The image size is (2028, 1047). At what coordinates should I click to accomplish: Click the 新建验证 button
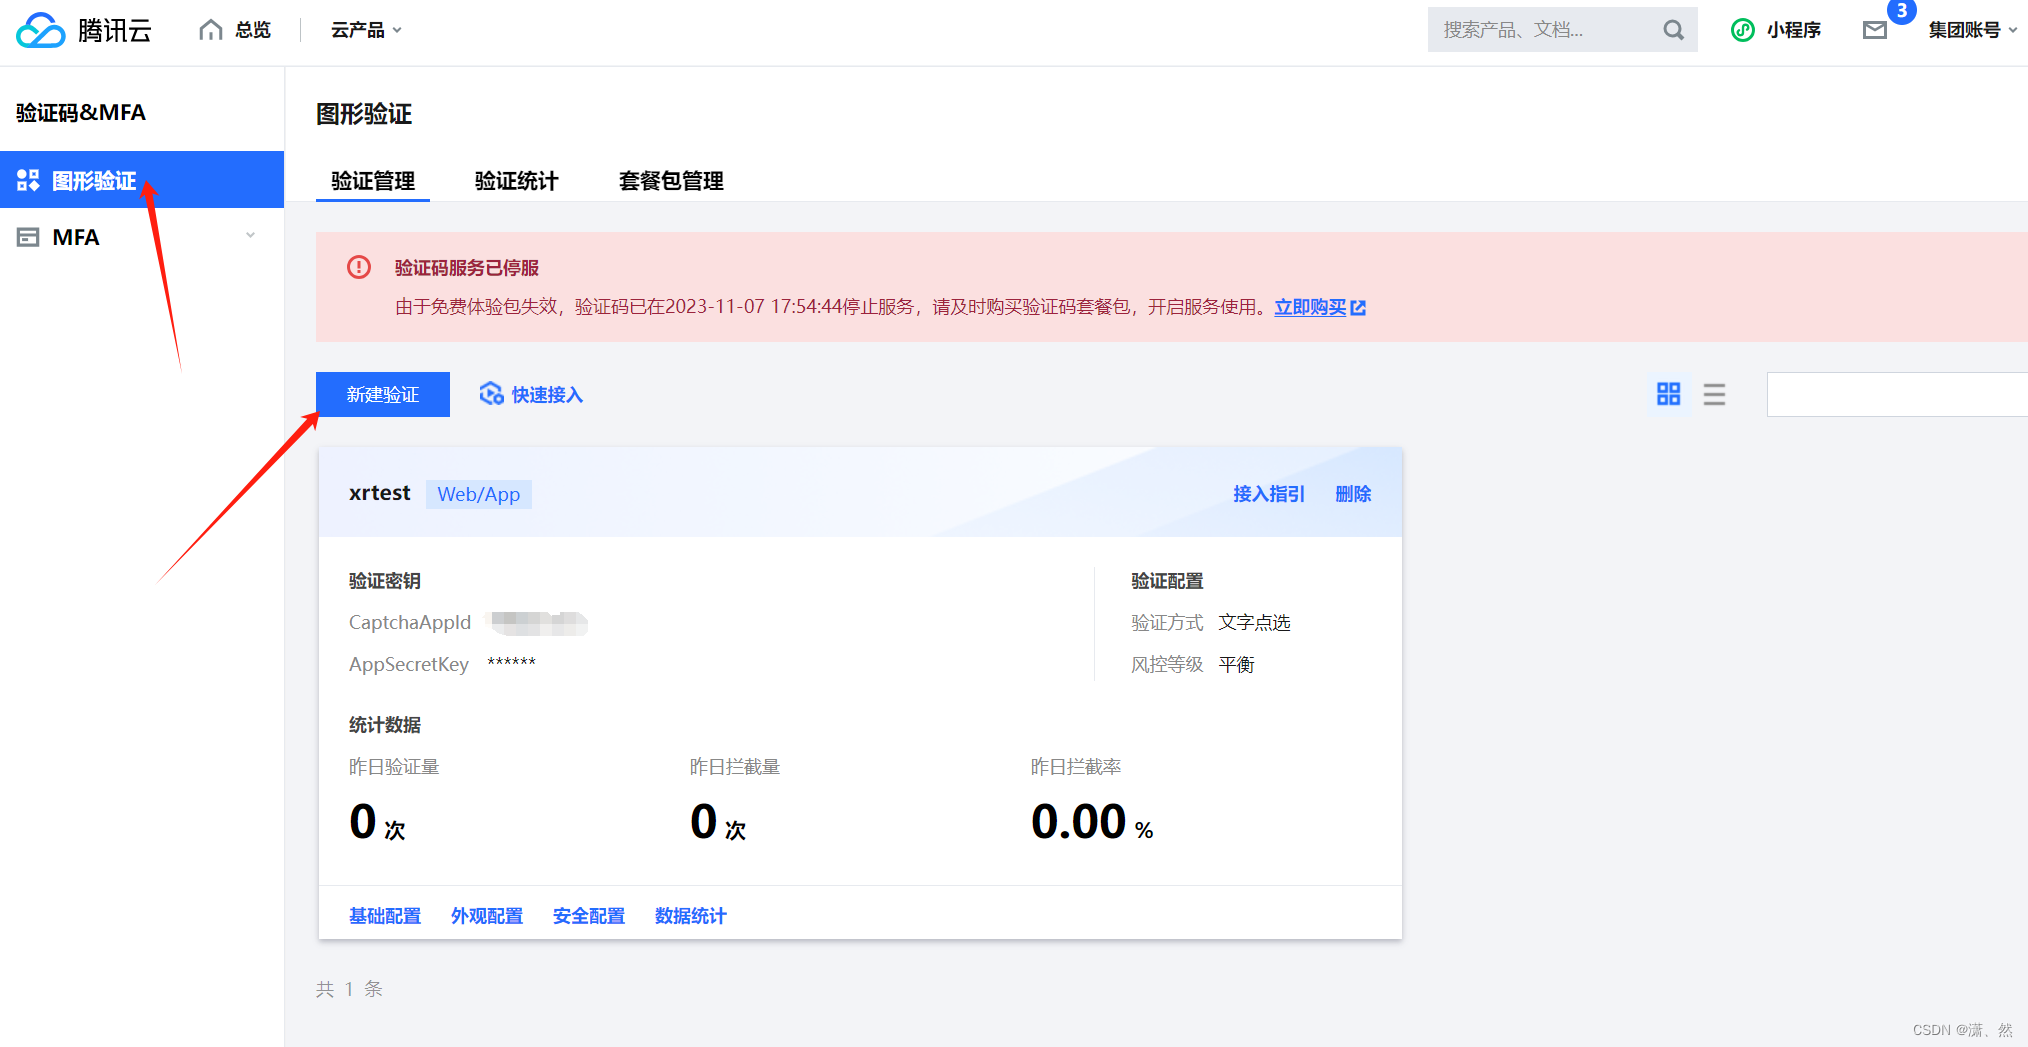[x=383, y=394]
